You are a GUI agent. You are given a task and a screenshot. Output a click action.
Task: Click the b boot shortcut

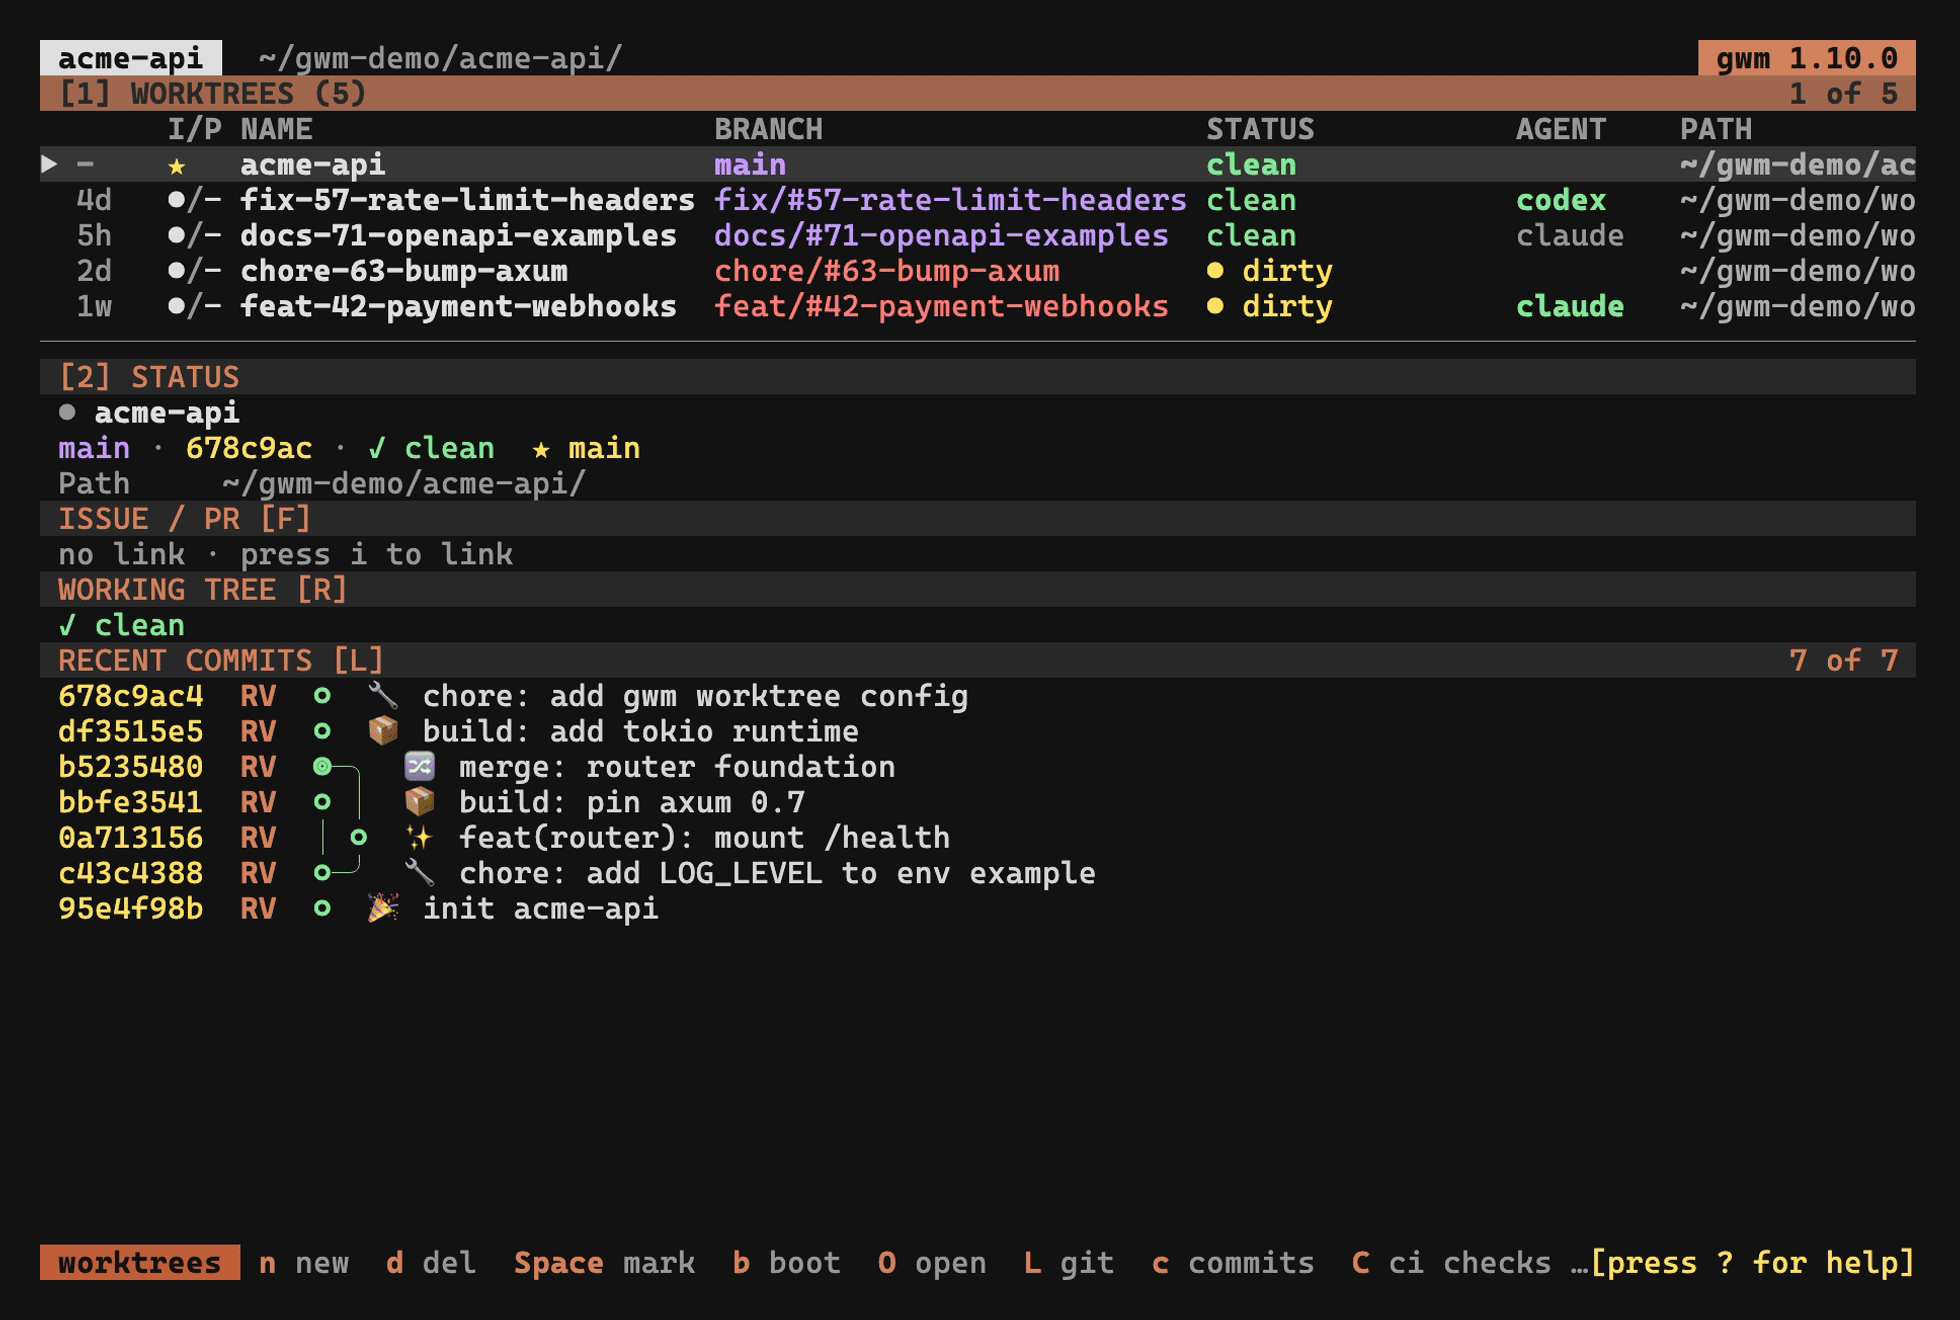coord(786,1263)
